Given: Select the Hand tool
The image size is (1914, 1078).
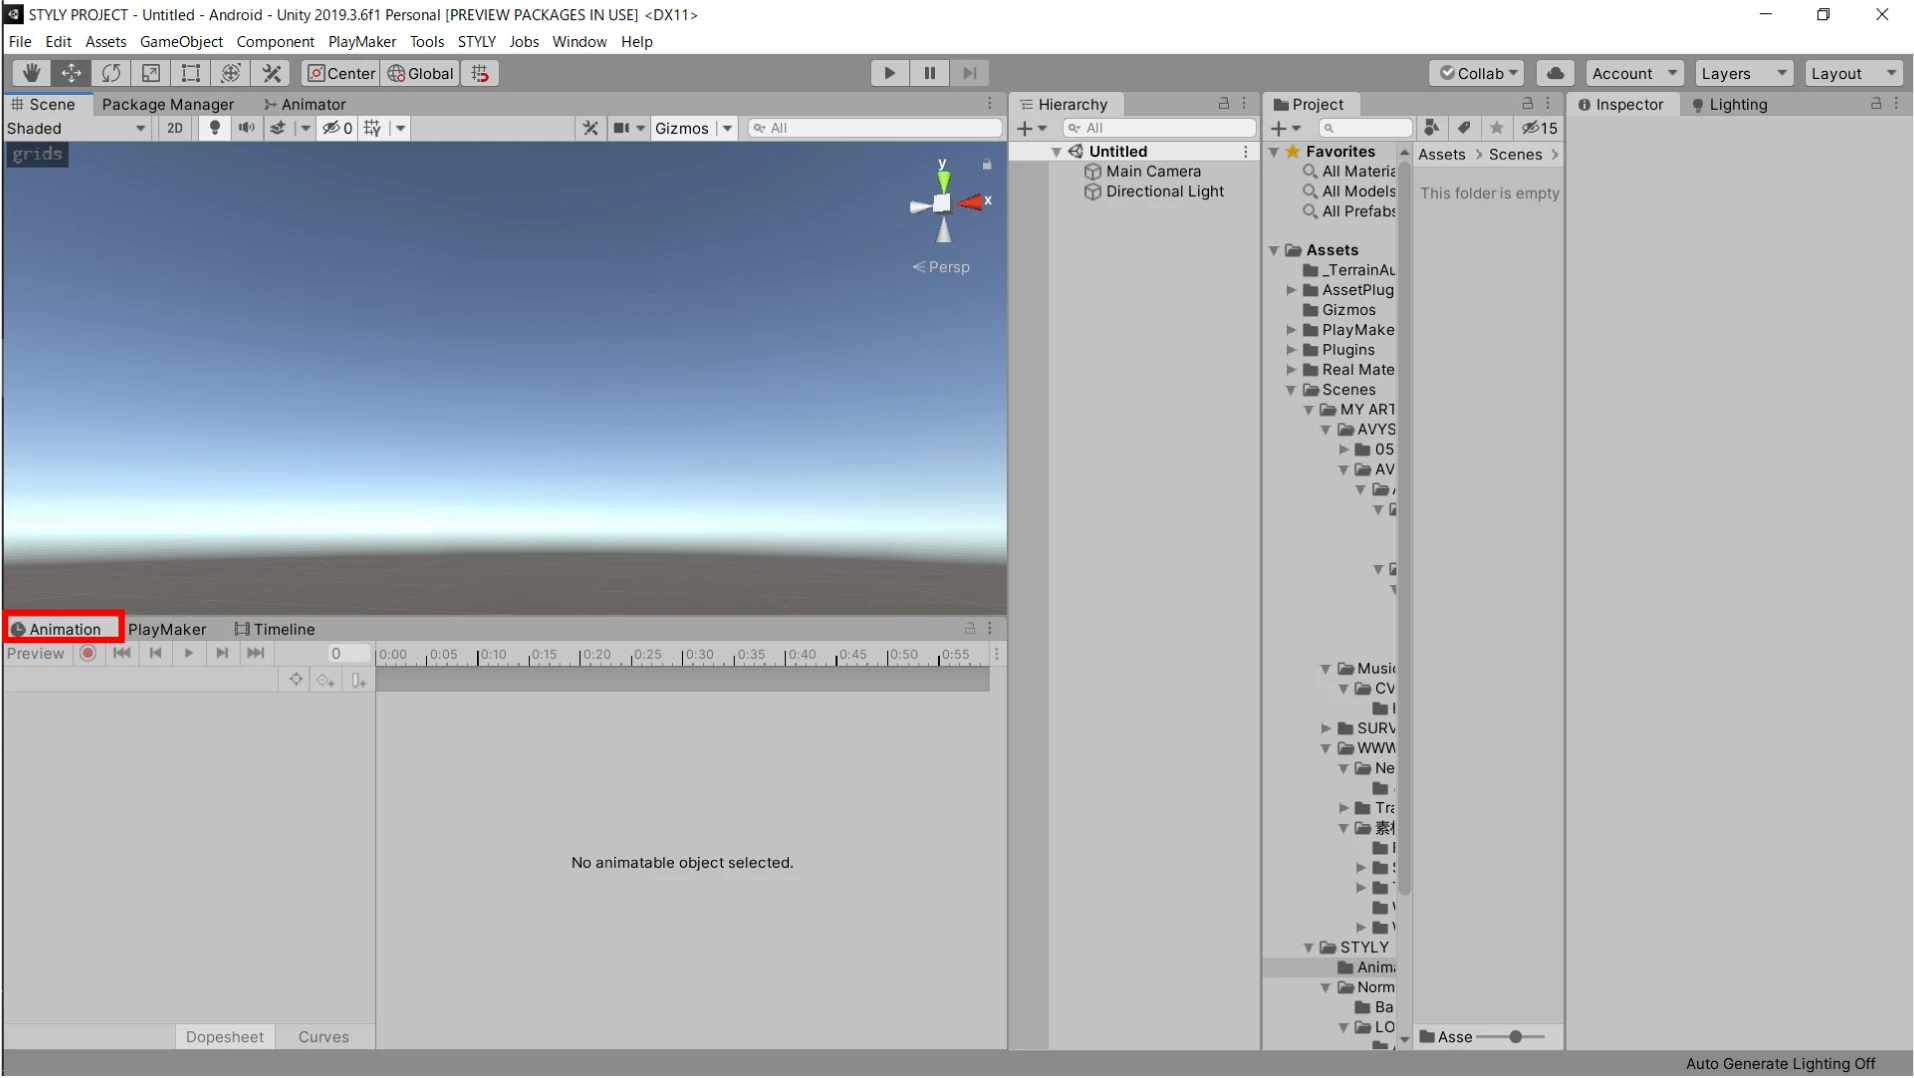Looking at the screenshot, I should [31, 73].
